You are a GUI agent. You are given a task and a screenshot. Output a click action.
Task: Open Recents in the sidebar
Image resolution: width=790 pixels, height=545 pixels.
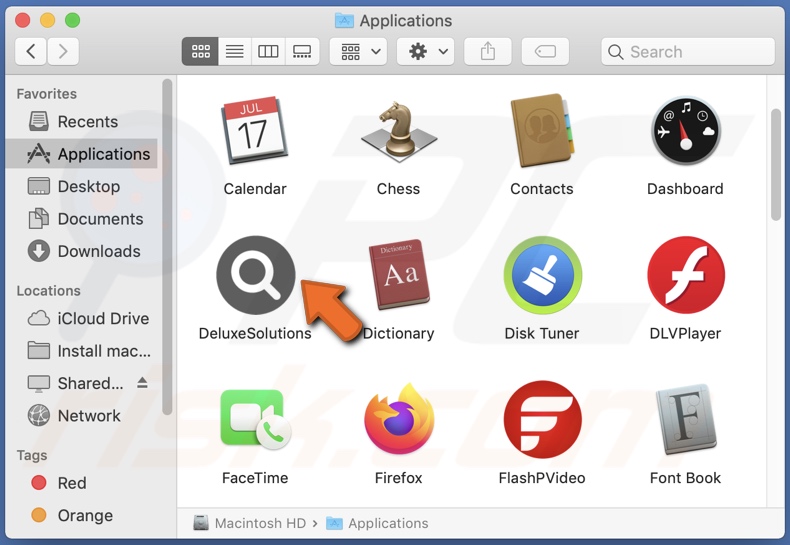tap(81, 121)
